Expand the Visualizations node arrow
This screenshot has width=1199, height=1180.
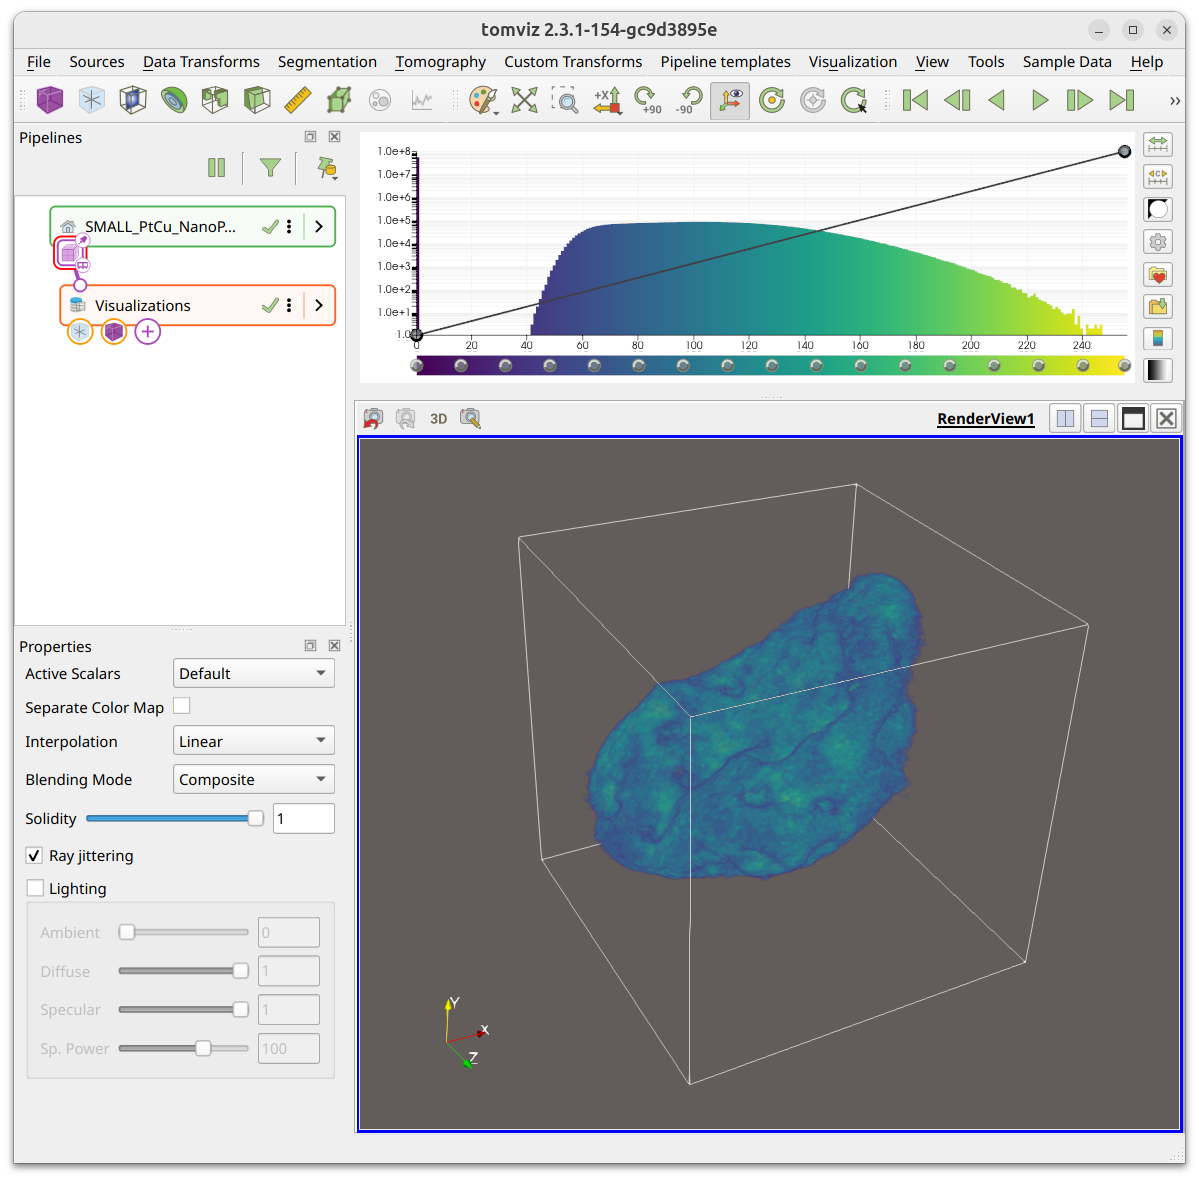(319, 306)
